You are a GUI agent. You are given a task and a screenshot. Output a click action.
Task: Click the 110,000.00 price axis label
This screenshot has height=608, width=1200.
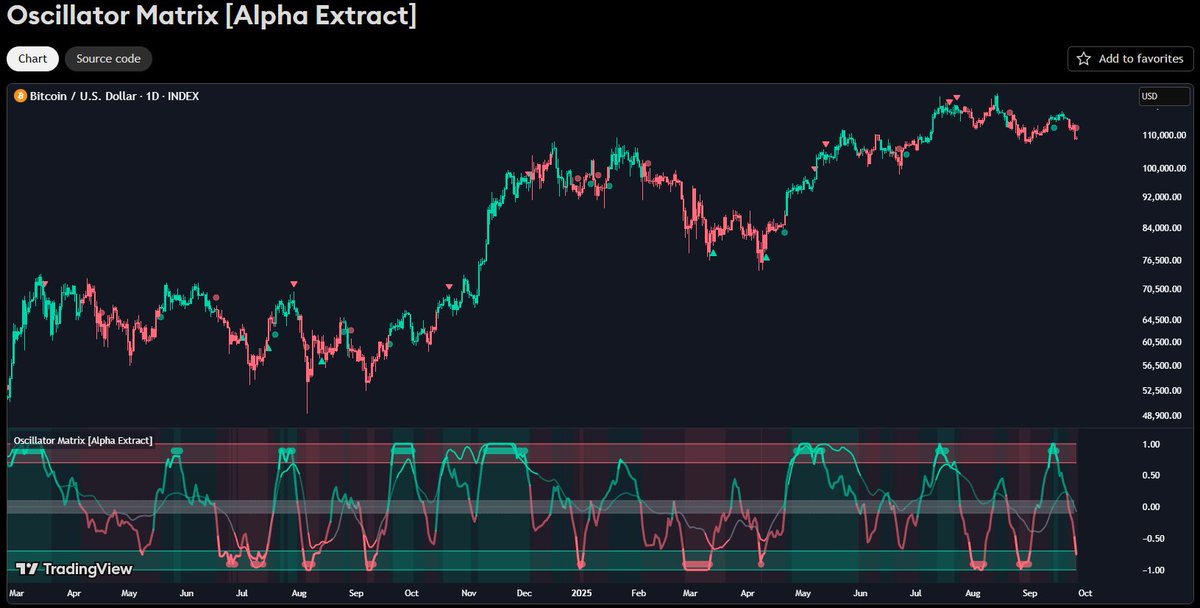point(1163,135)
